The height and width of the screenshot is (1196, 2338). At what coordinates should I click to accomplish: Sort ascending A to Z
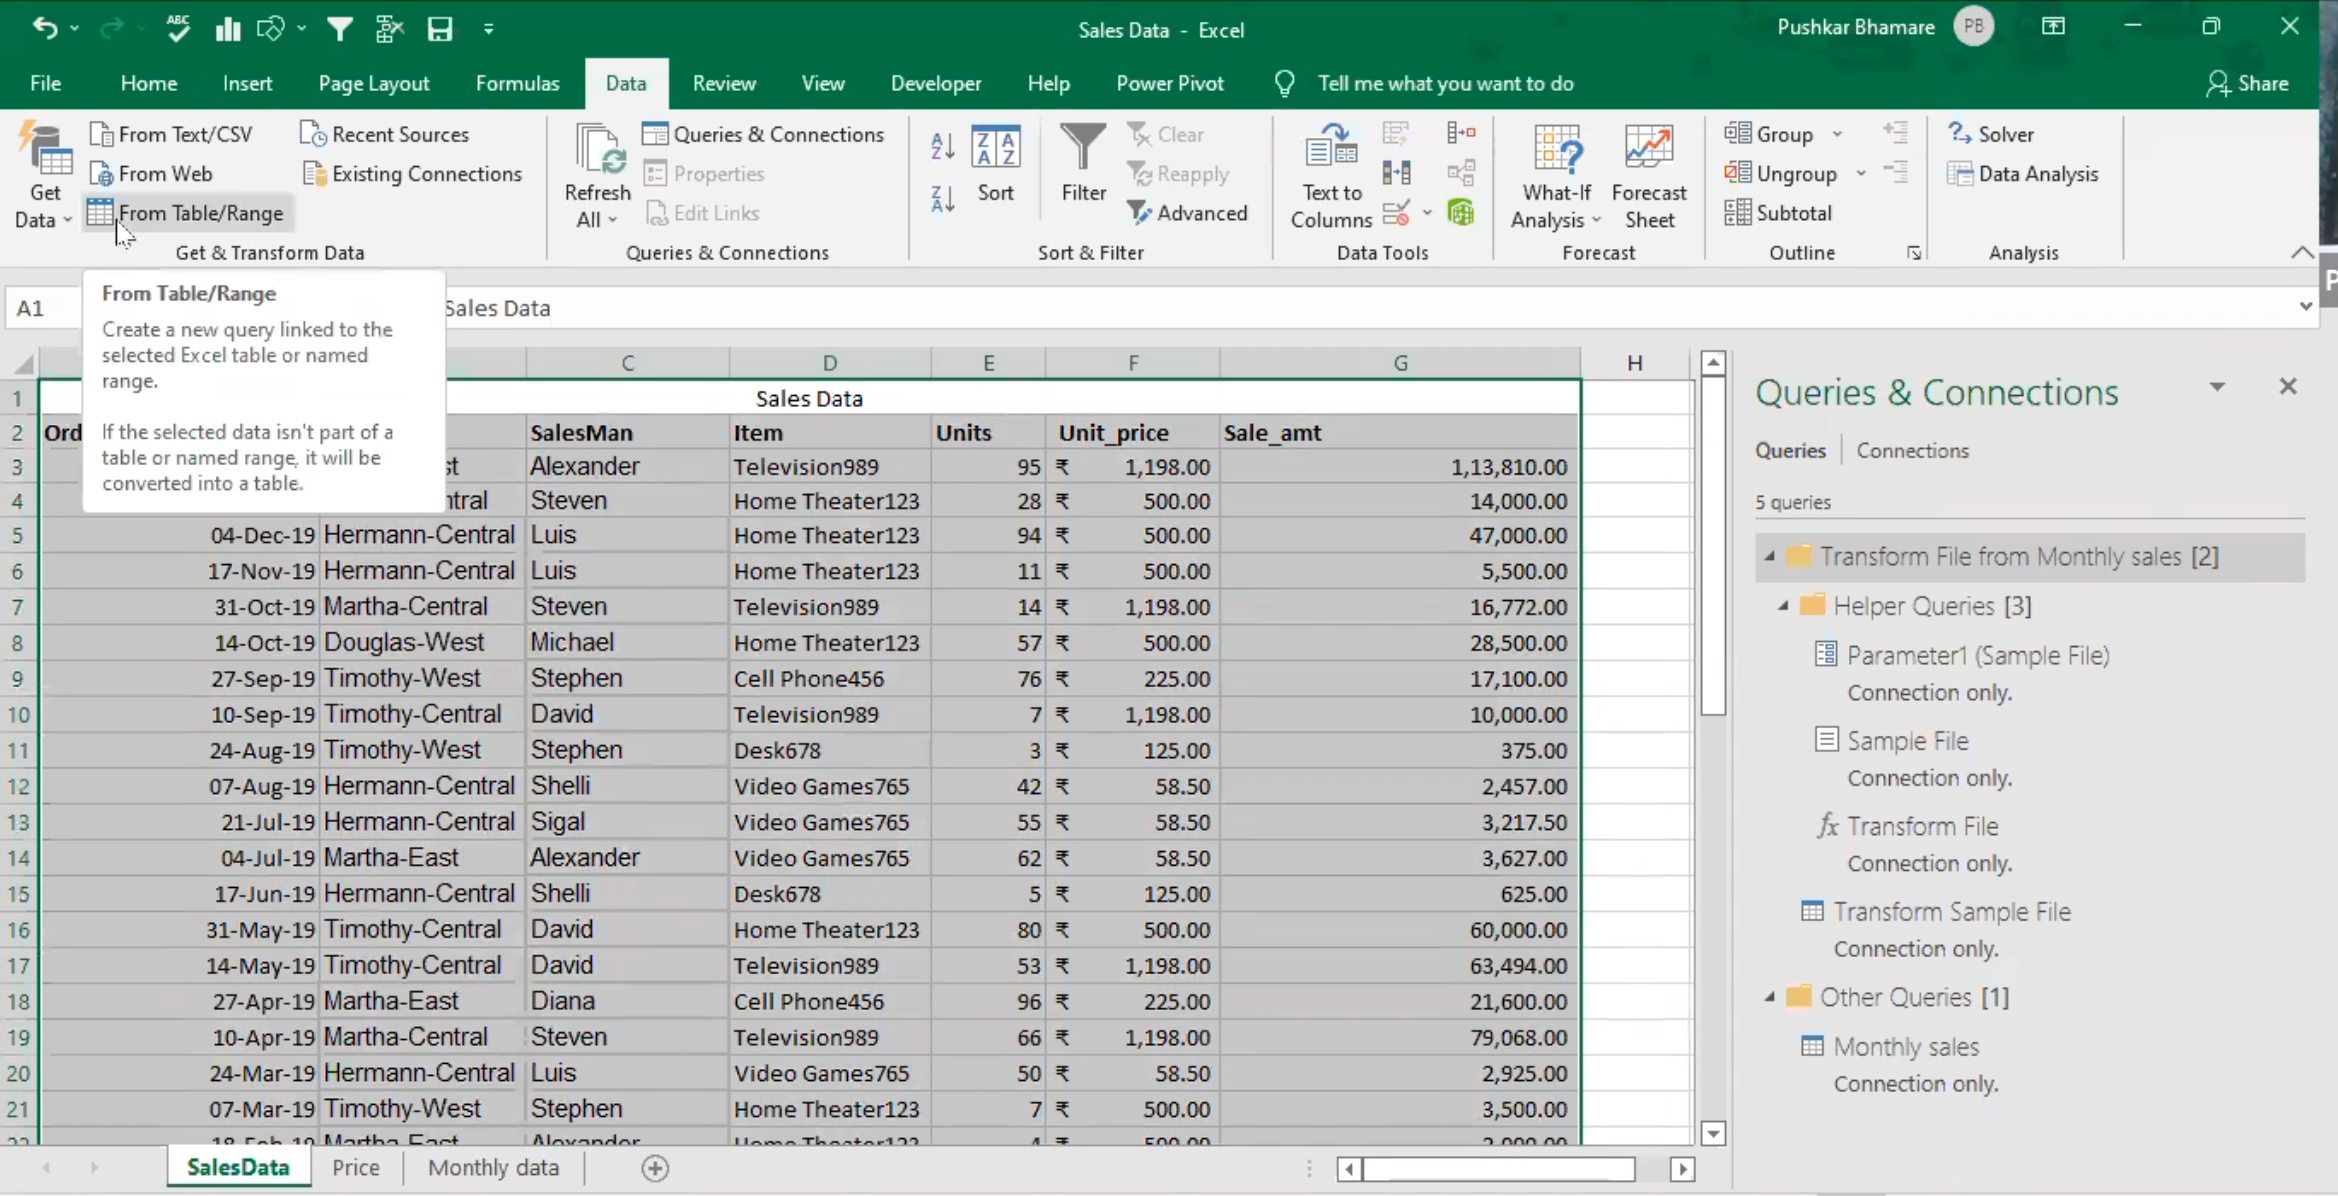[x=942, y=146]
